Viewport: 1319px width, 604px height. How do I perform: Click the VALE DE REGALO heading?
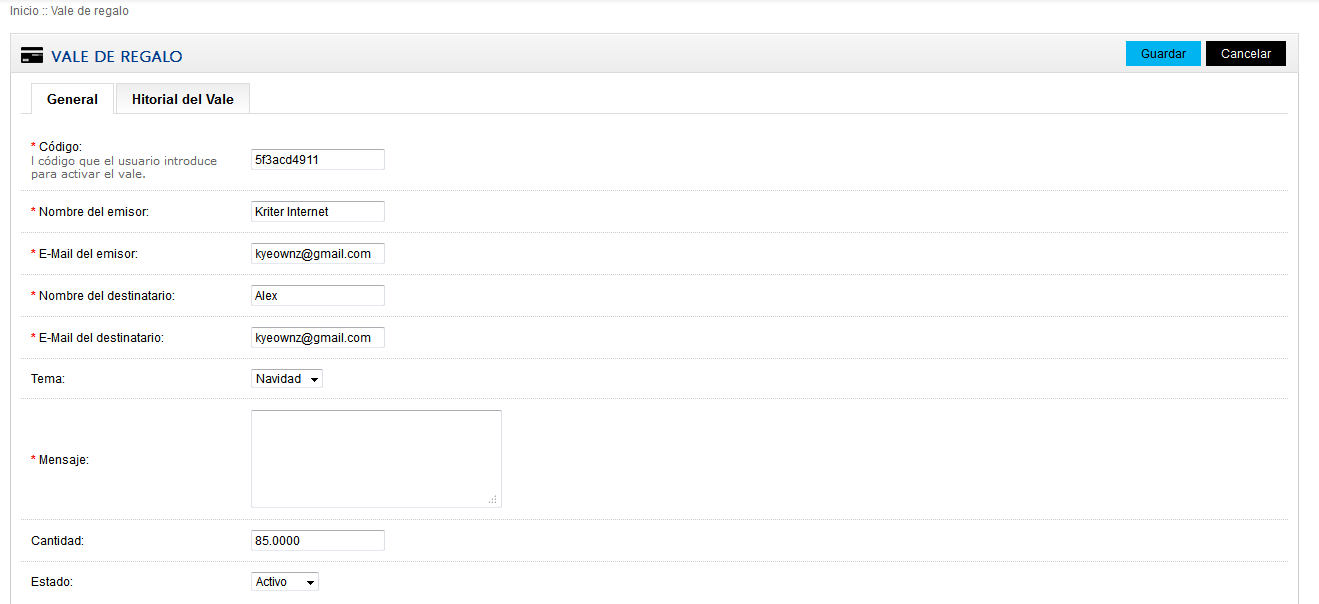click(117, 57)
